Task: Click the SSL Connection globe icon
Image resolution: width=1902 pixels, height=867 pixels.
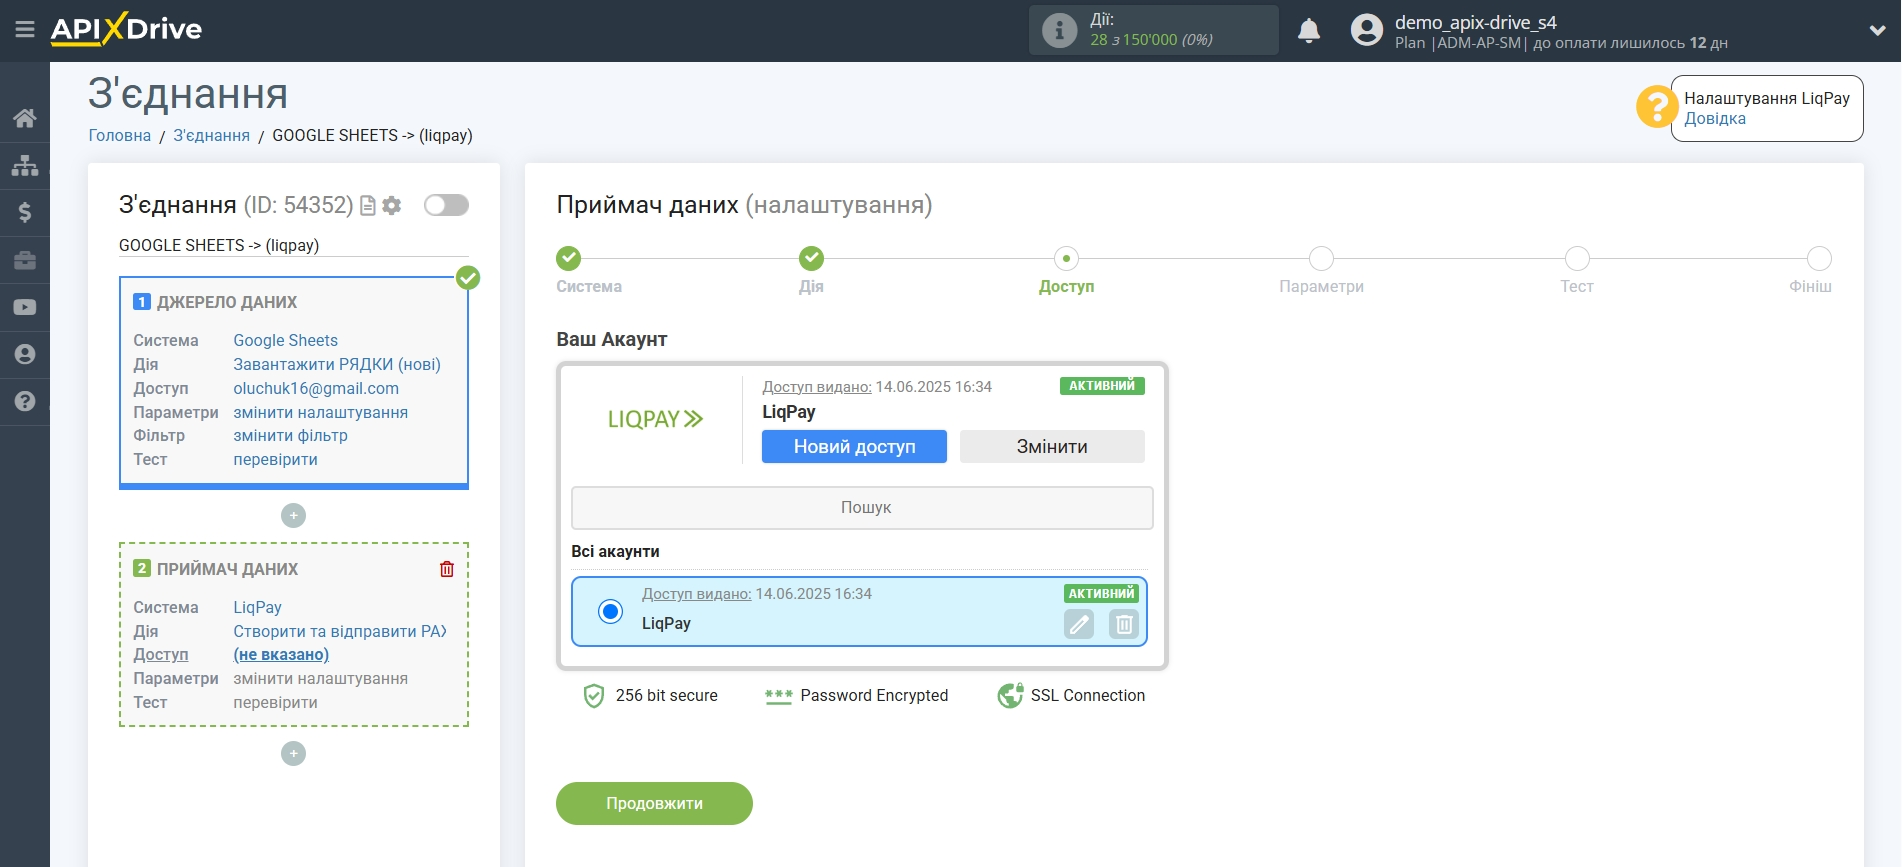Action: click(x=1010, y=696)
